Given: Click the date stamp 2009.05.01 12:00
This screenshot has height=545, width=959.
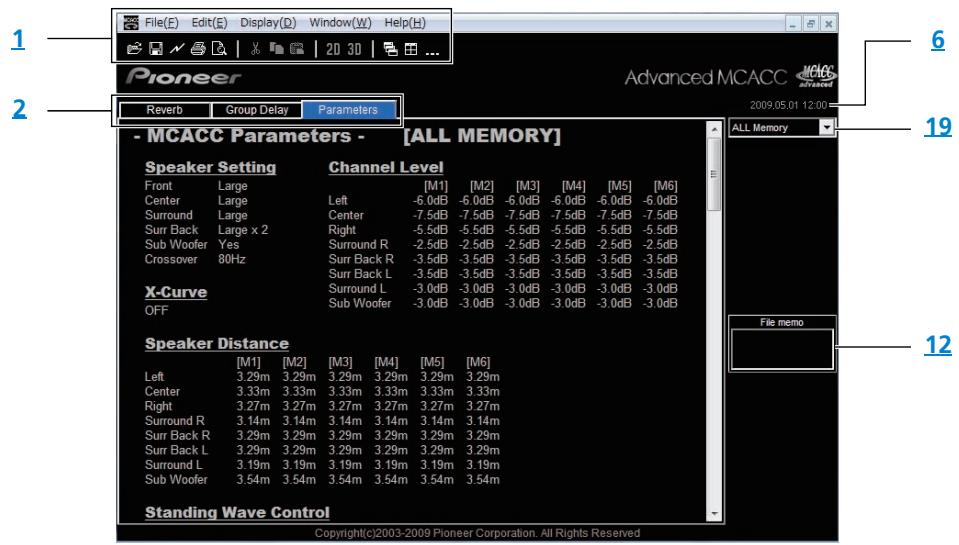Looking at the screenshot, I should click(788, 105).
